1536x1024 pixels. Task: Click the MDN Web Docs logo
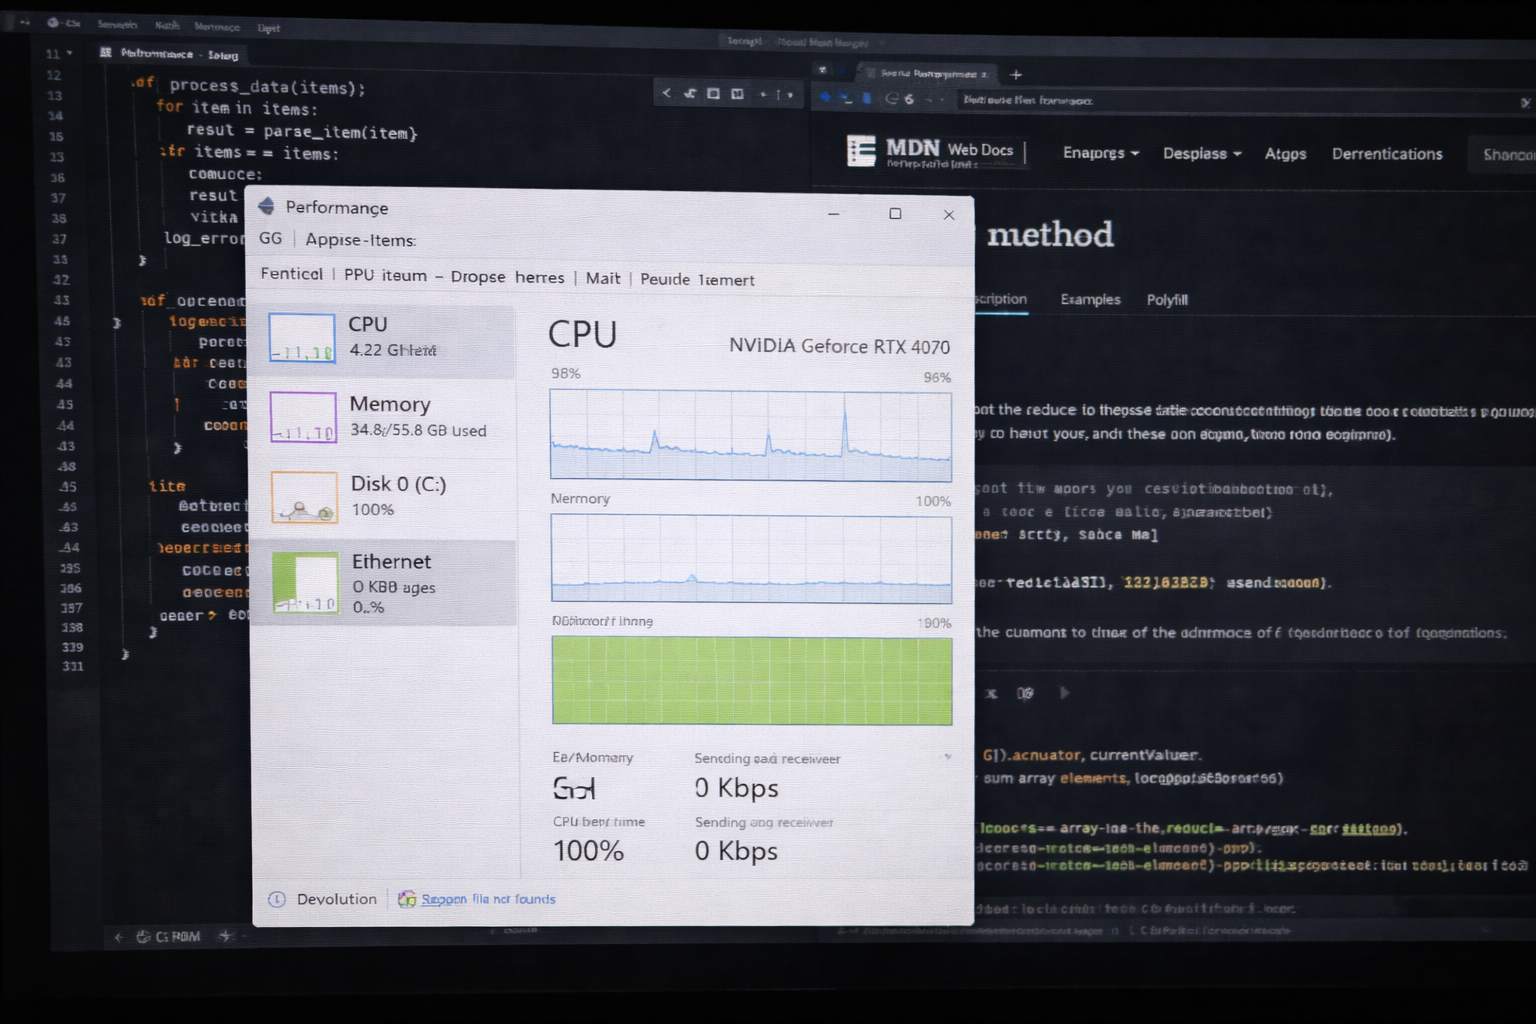(930, 151)
